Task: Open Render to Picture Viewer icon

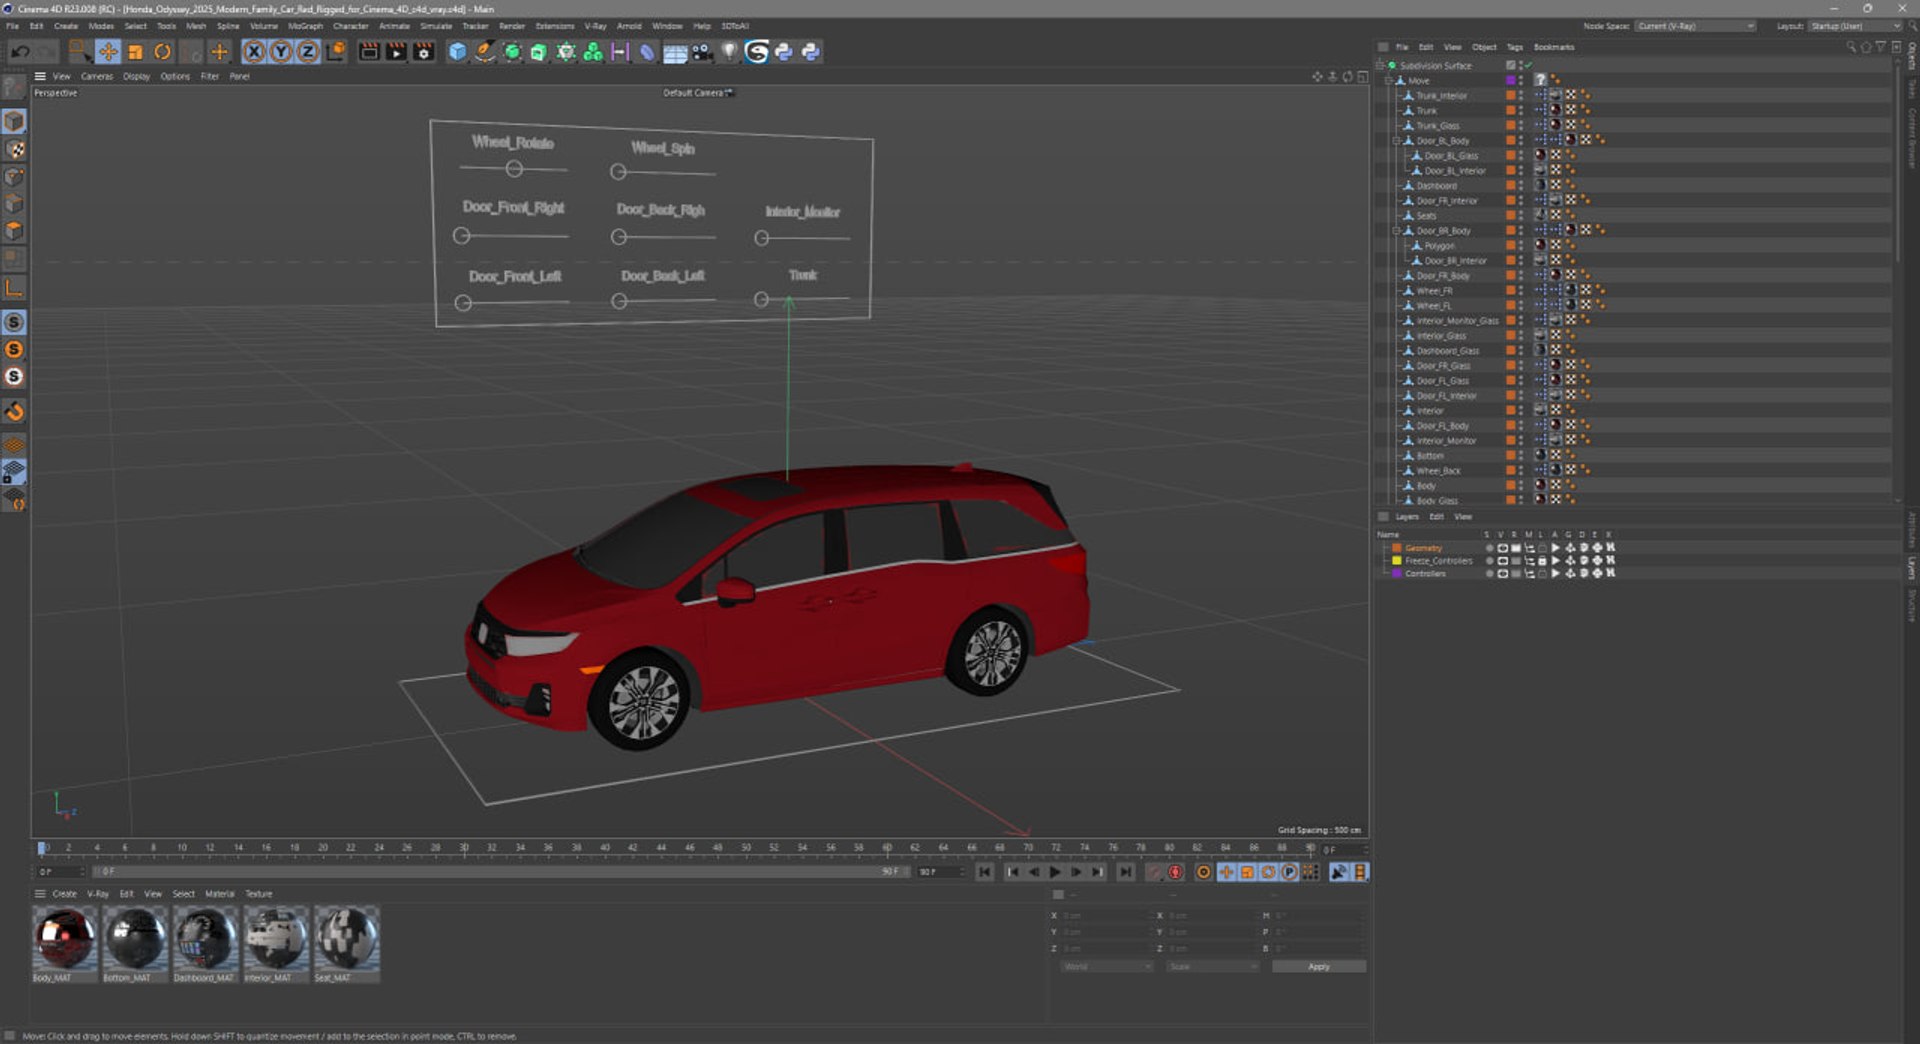Action: tap(396, 52)
